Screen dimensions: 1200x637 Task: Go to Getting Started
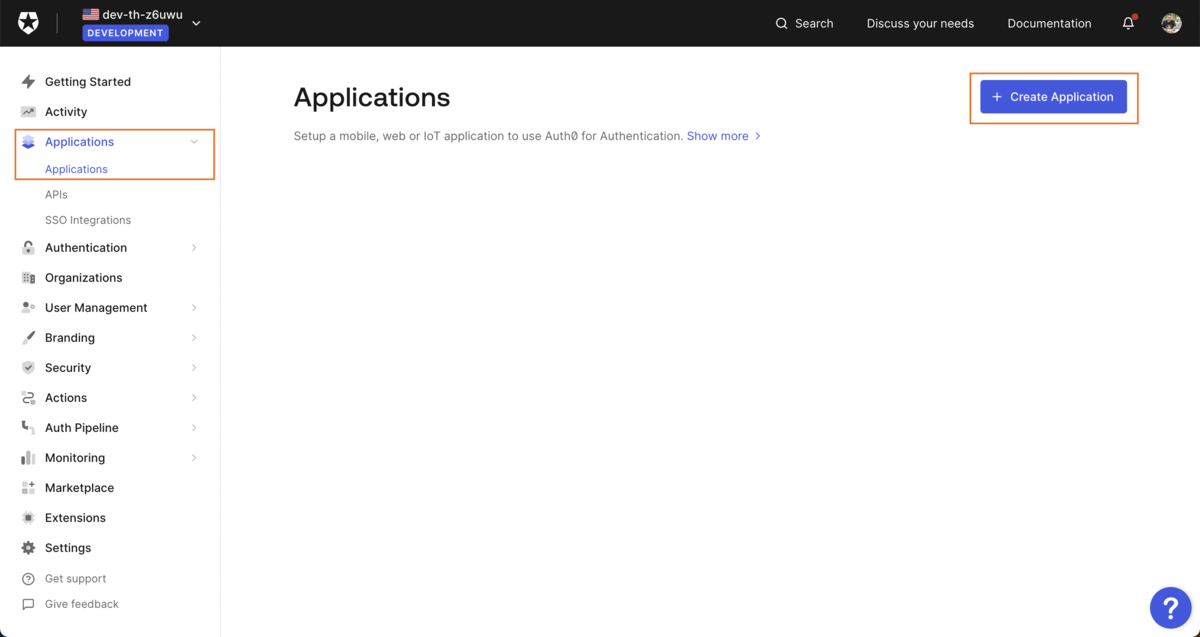tap(88, 82)
